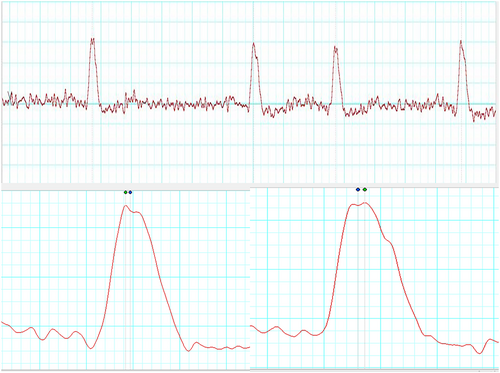
Task: Select the gray cursor line under the bottom-left green marker
Action: tap(125, 283)
